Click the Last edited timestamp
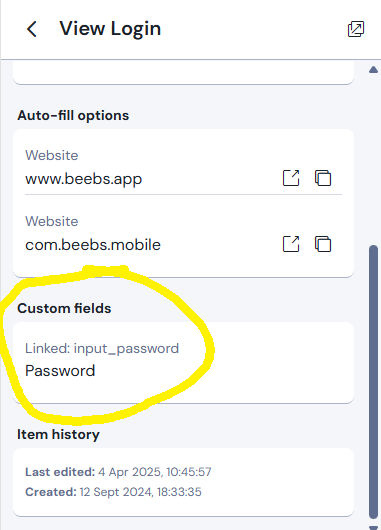Screen dimensions: 381x530 (x=118, y=472)
